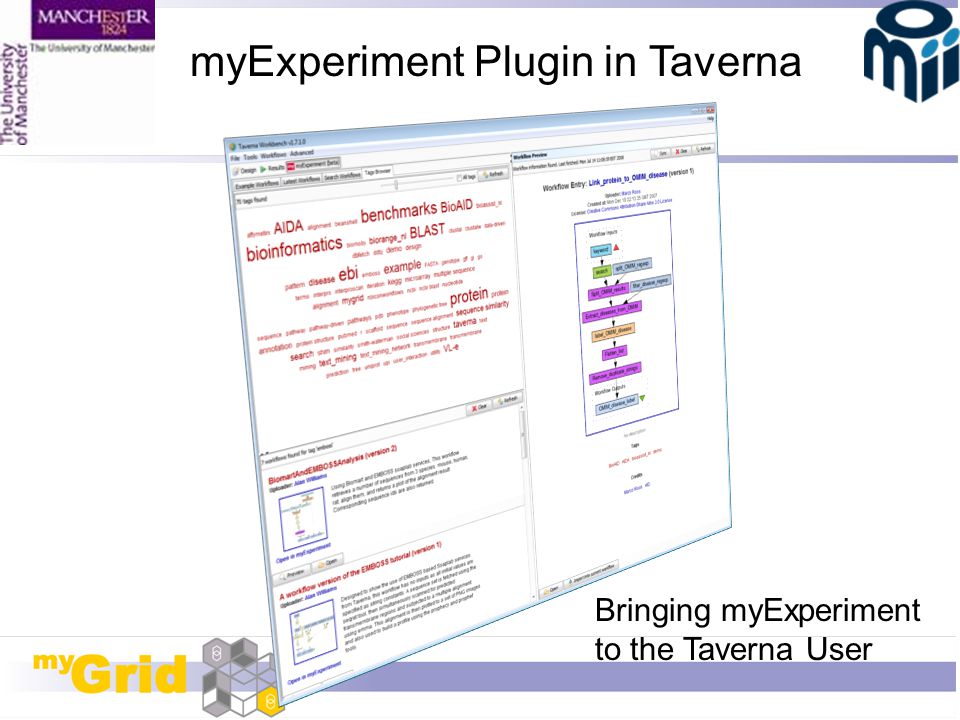Select the example tag
This screenshot has width=960, height=720.
click(x=402, y=267)
